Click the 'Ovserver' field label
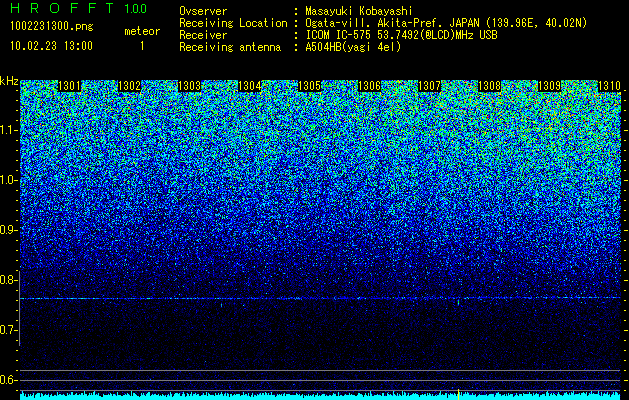 [203, 11]
